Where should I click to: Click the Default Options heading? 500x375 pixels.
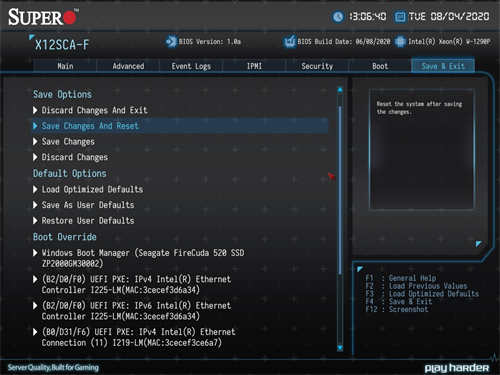click(x=70, y=173)
